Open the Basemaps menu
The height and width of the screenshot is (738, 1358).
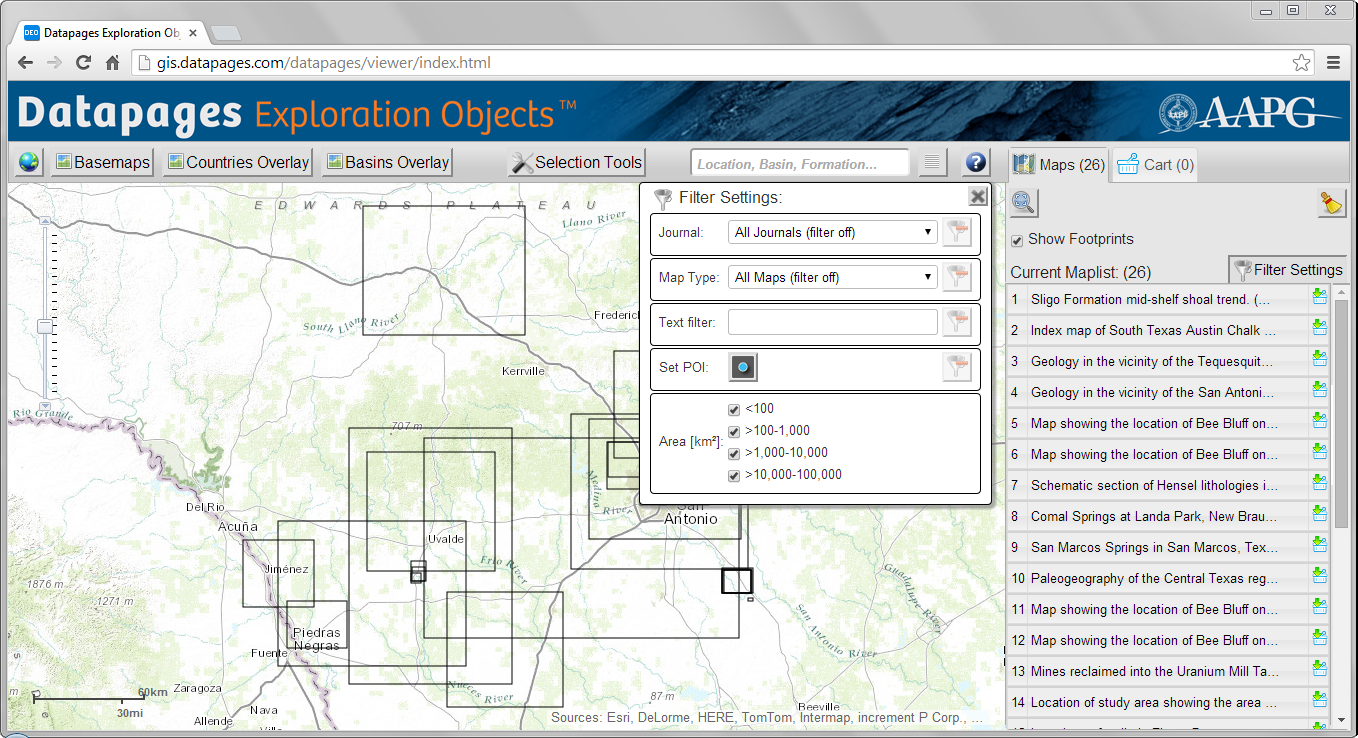(x=103, y=162)
